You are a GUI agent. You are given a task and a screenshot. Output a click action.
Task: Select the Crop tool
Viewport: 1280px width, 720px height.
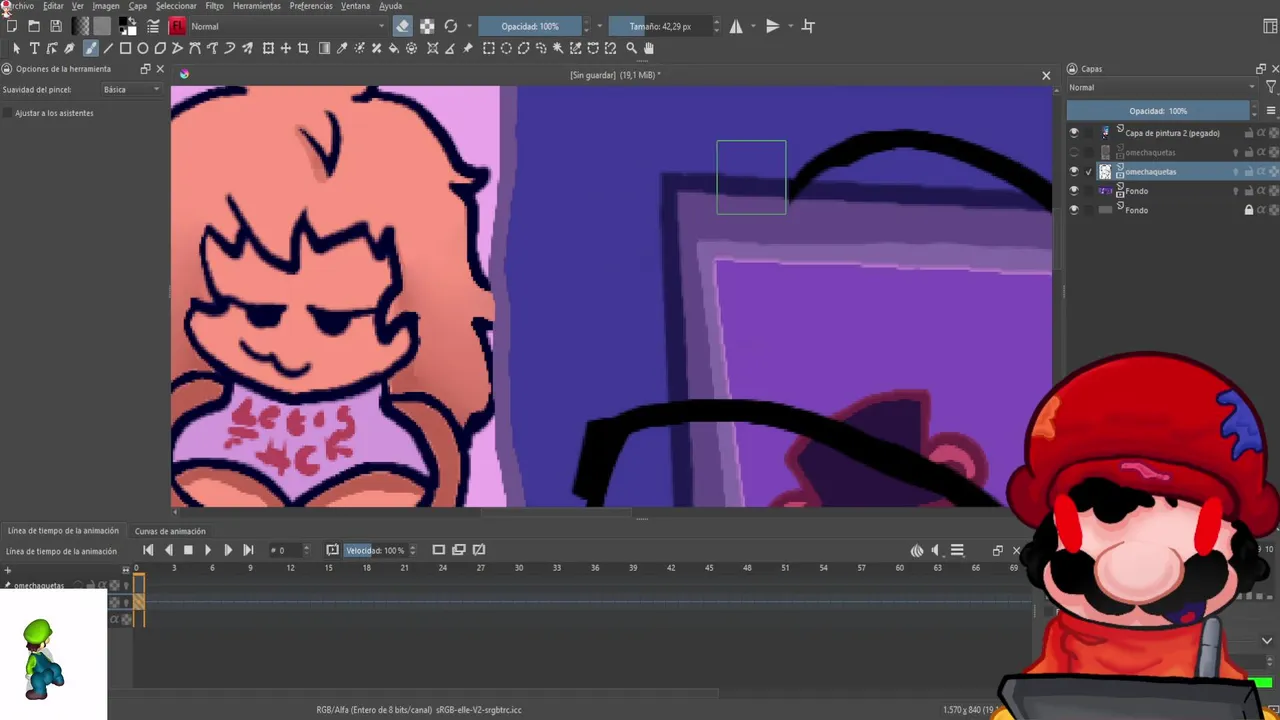coord(303,48)
